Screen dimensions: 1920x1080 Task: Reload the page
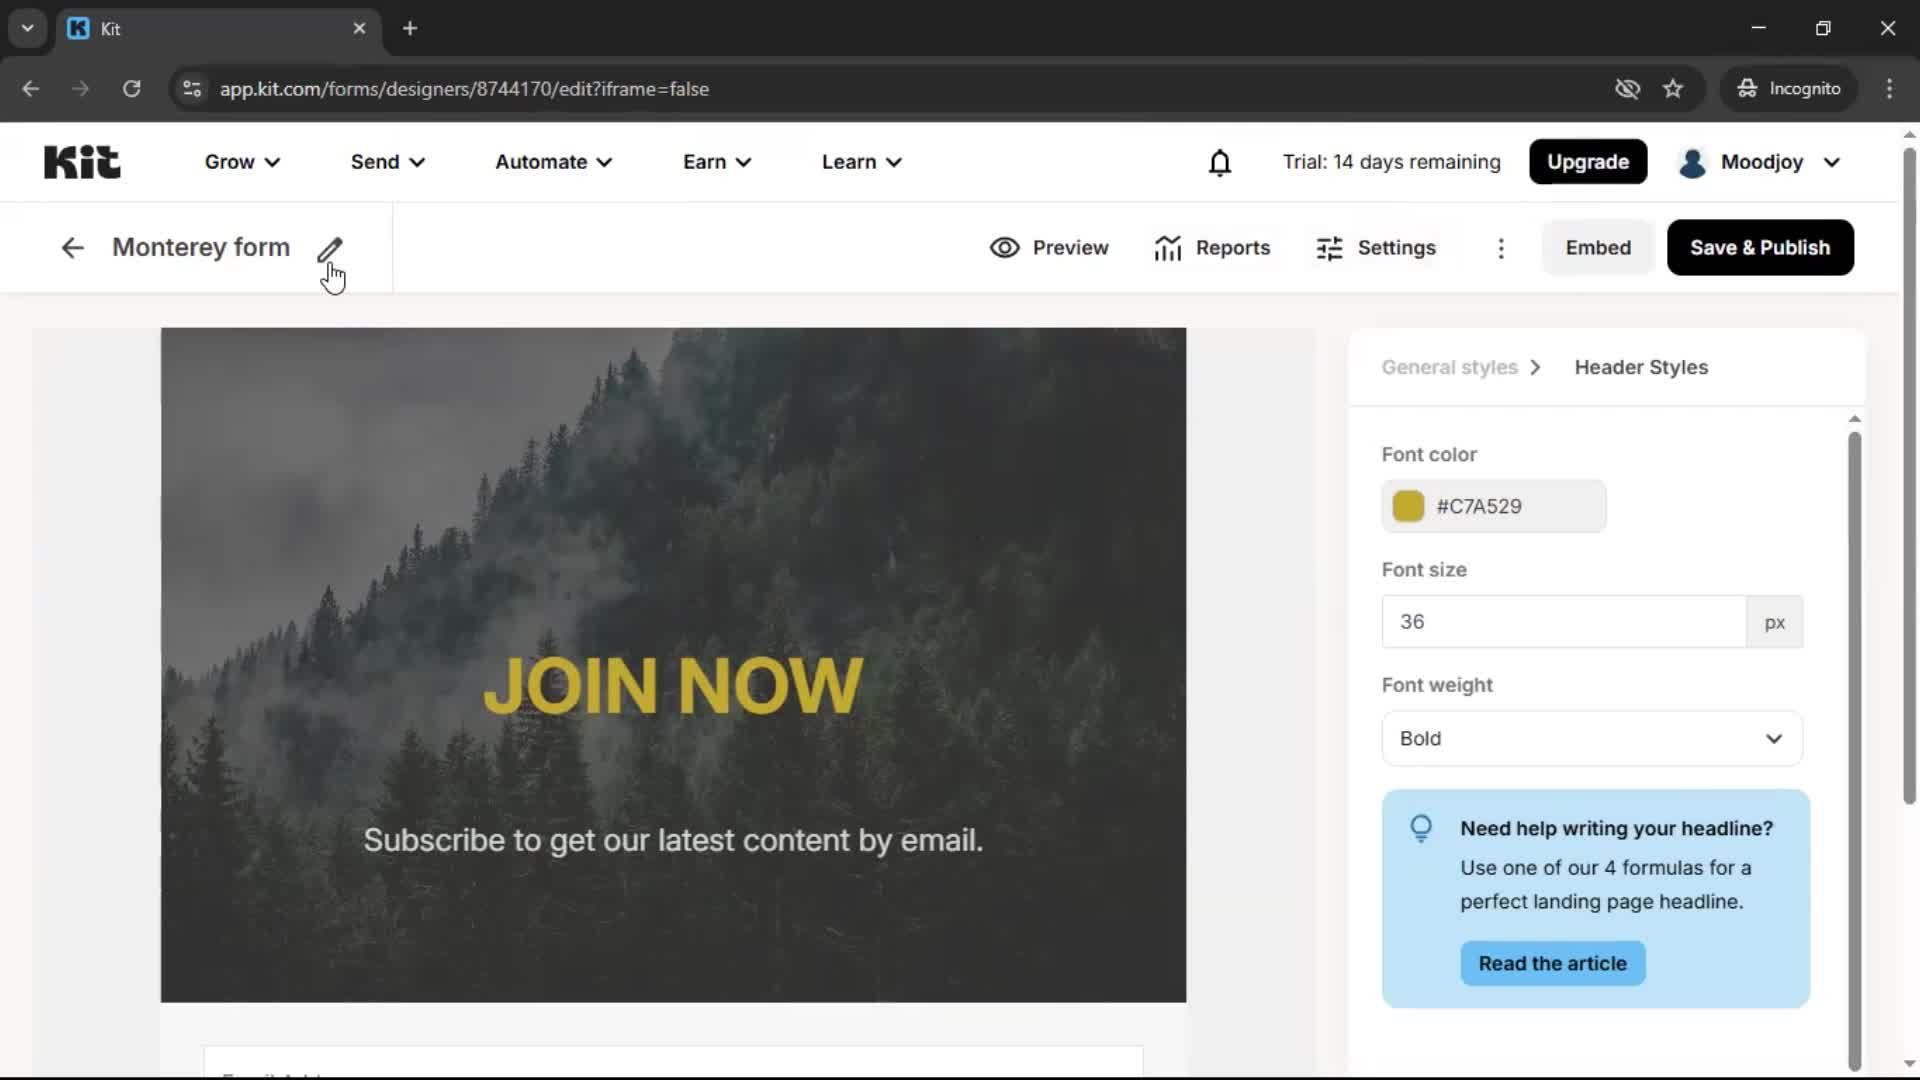131,88
